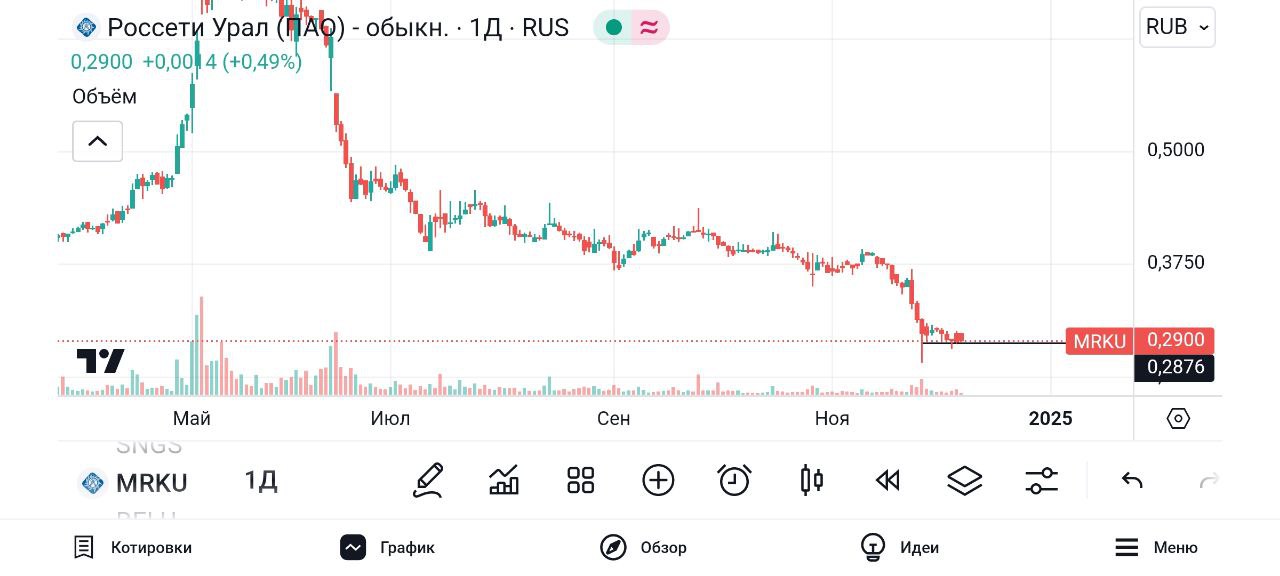Image resolution: width=1280 pixels, height=576 pixels.
Task: Toggle the green market status indicator
Action: point(614,27)
